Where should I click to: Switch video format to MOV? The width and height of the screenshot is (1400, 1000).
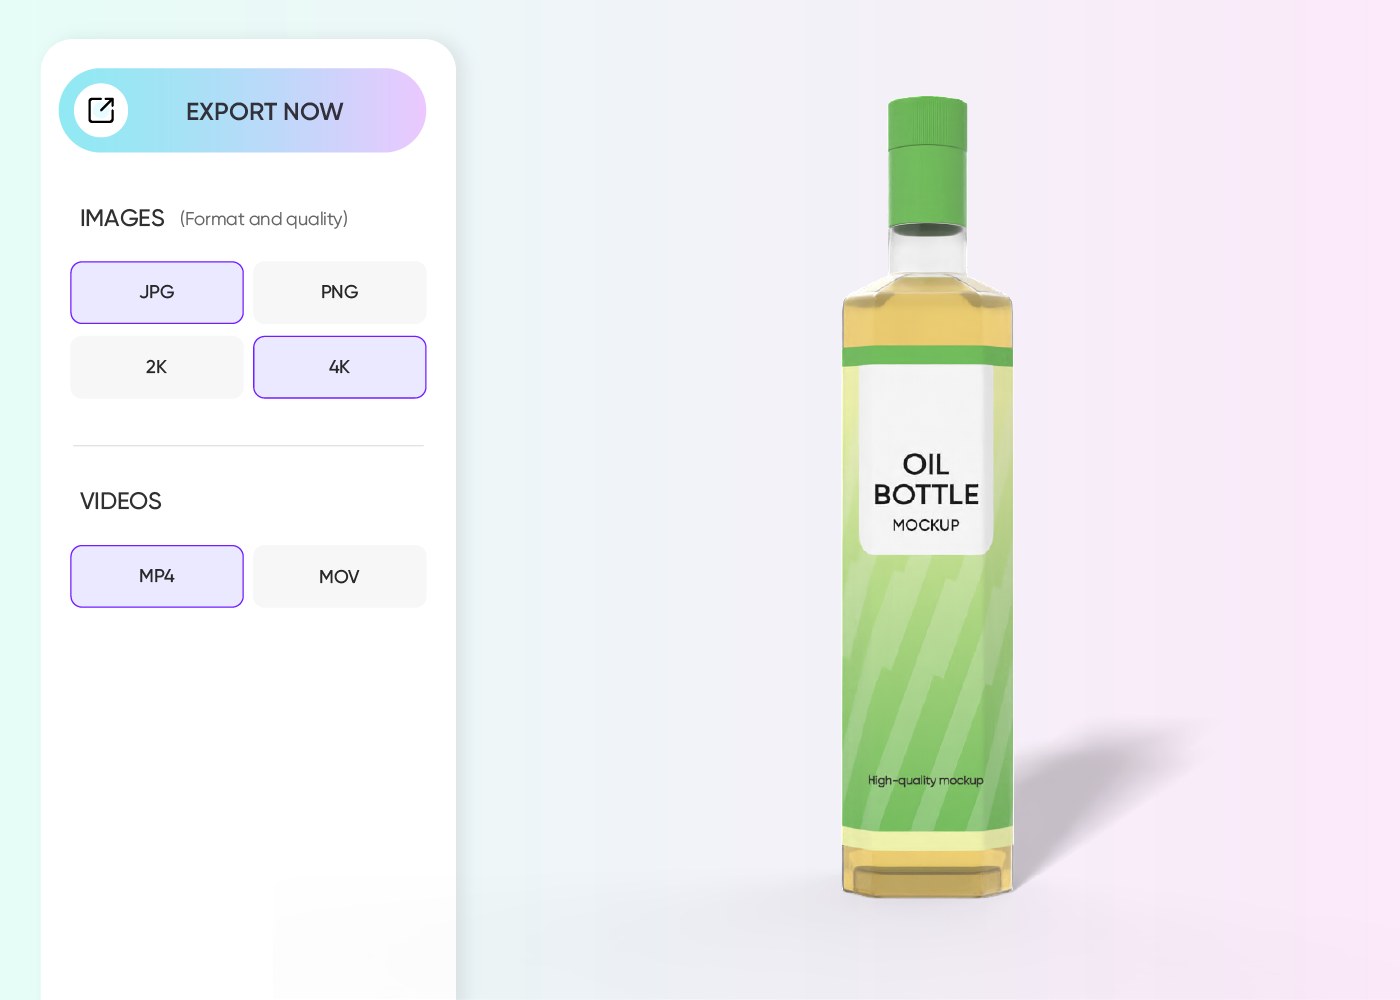340,576
